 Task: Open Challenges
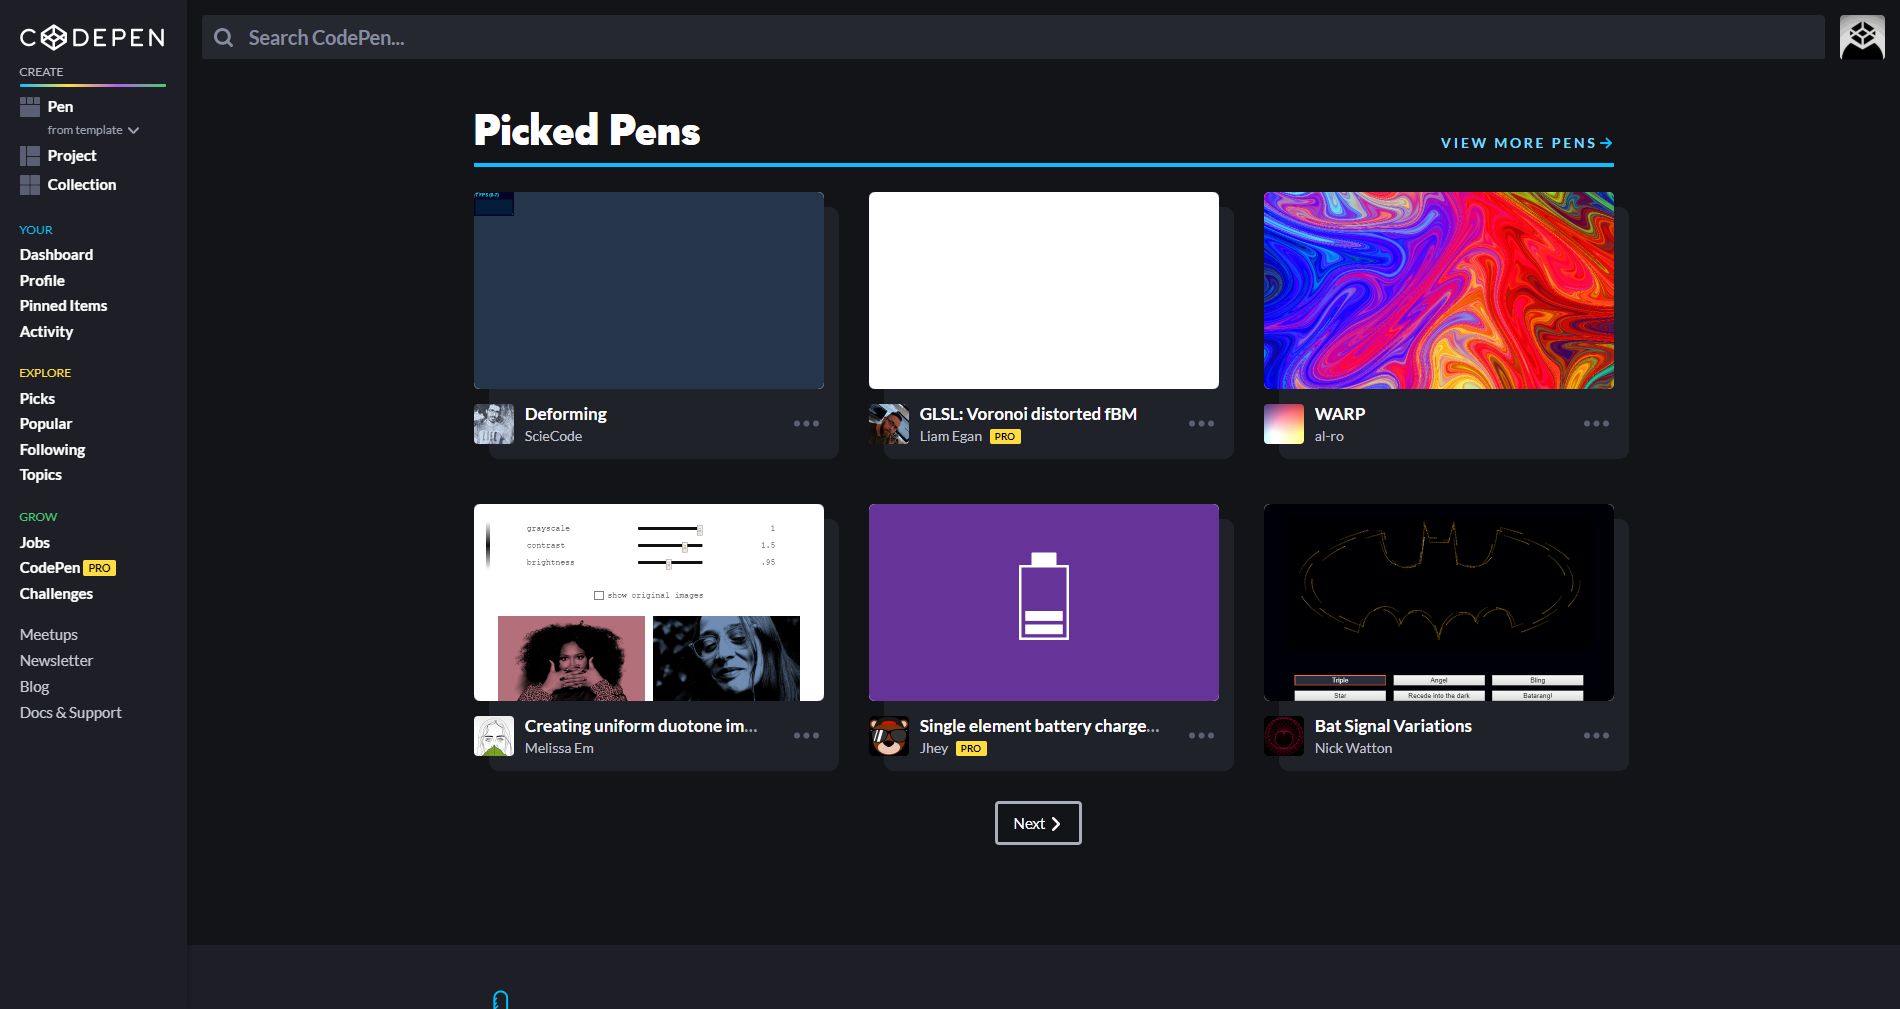tap(56, 594)
